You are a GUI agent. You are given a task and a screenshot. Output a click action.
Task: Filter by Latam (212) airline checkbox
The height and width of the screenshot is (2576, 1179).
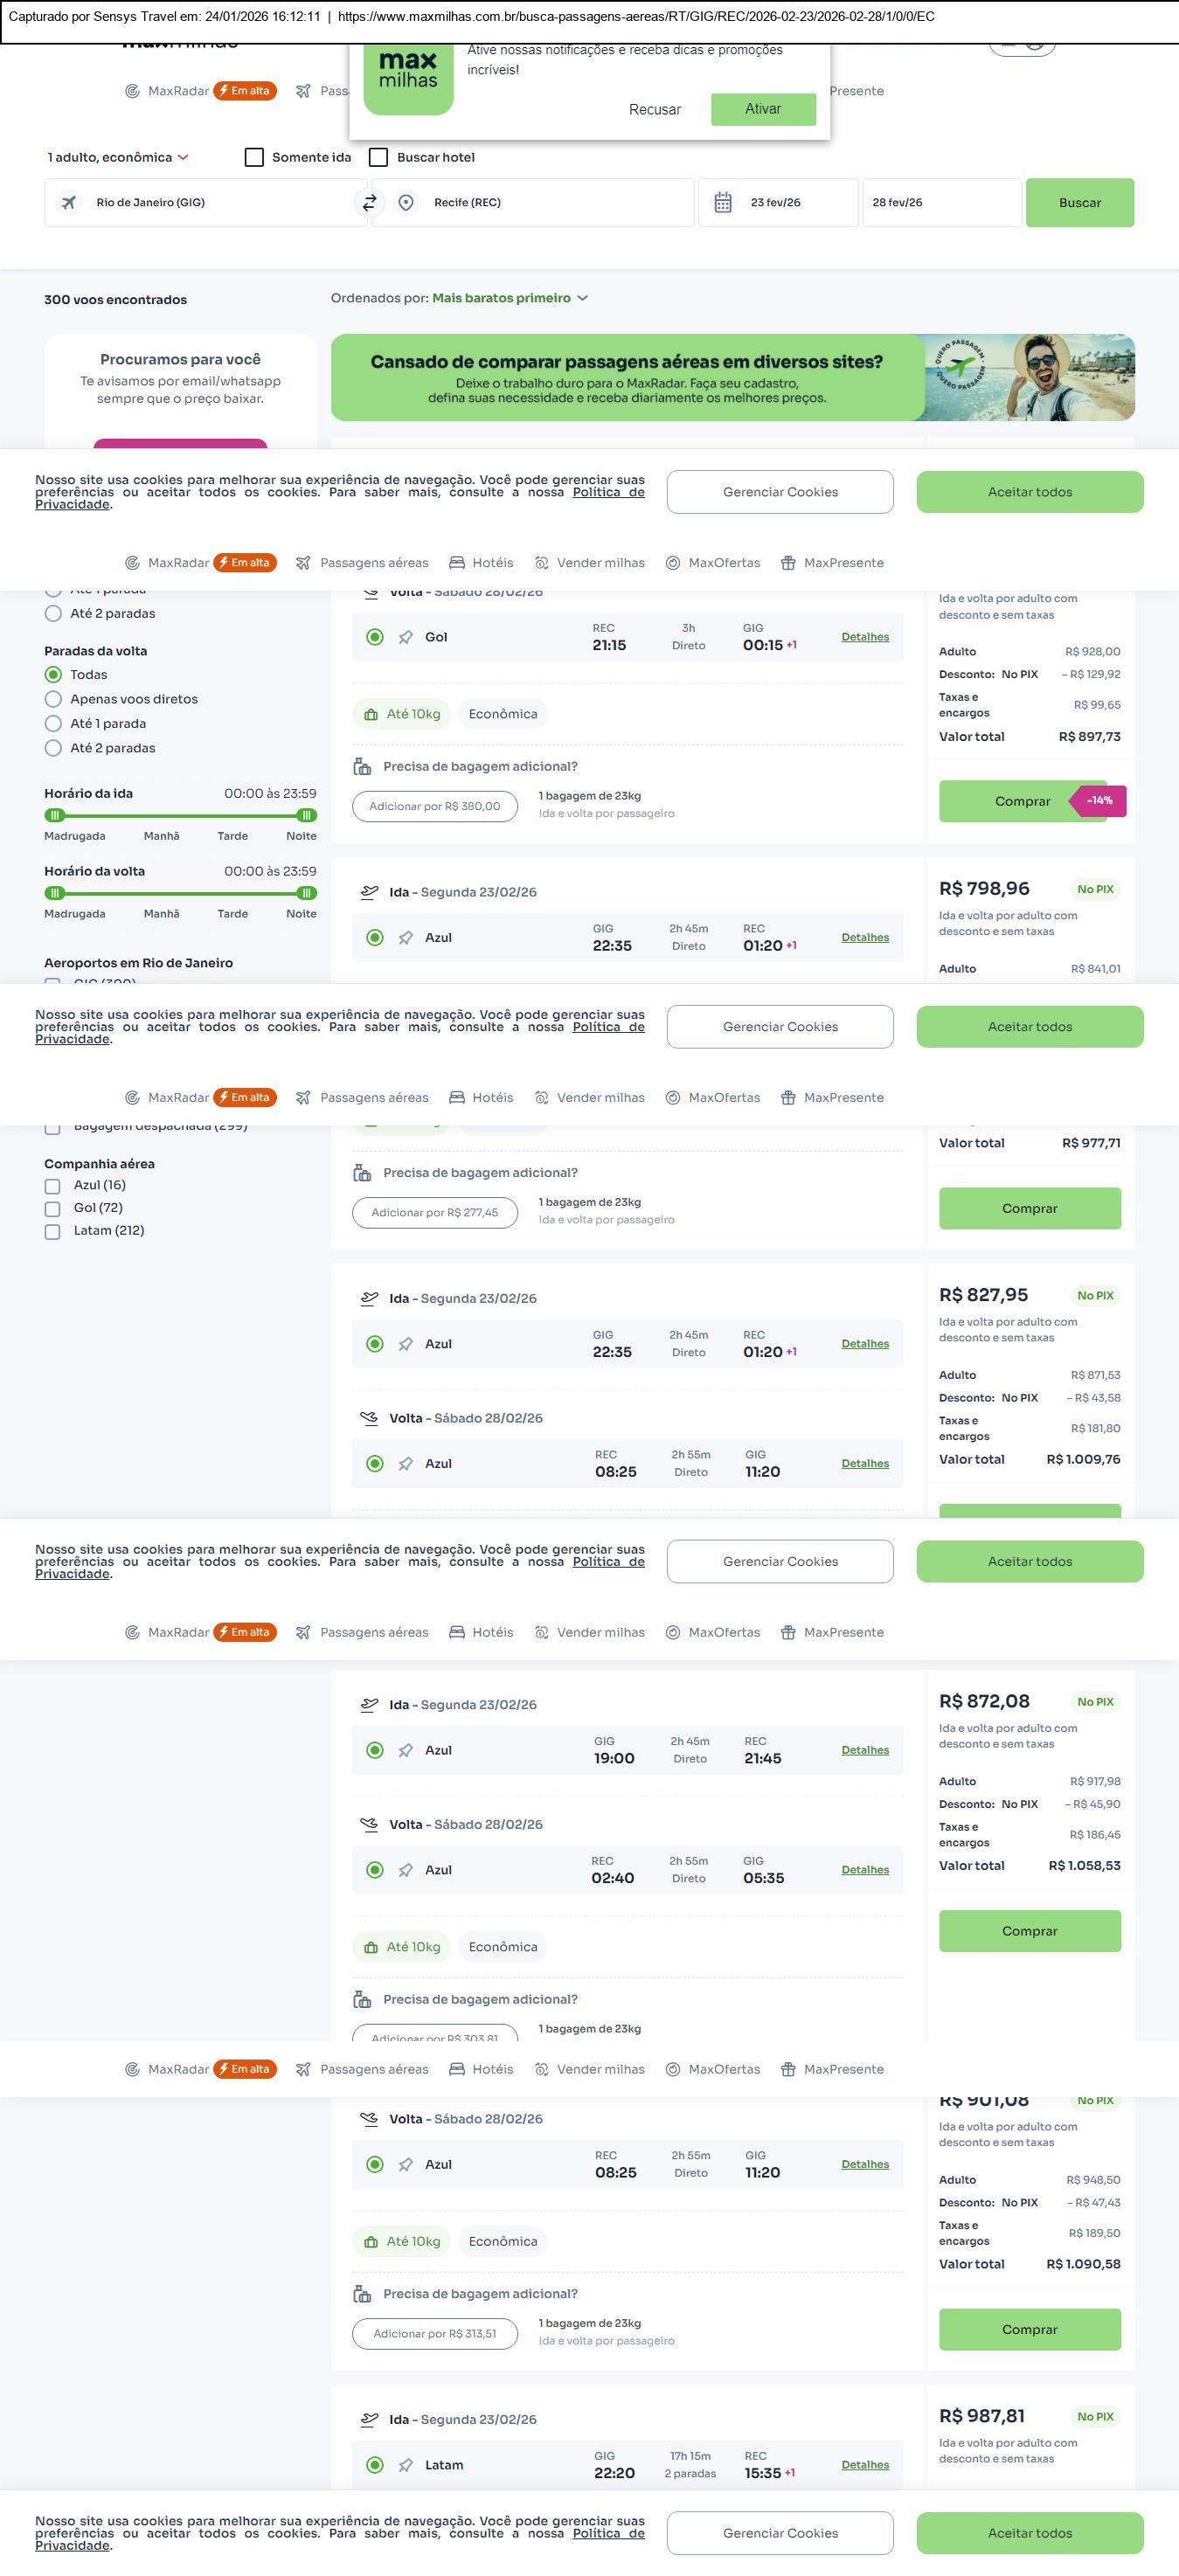pyautogui.click(x=53, y=1231)
